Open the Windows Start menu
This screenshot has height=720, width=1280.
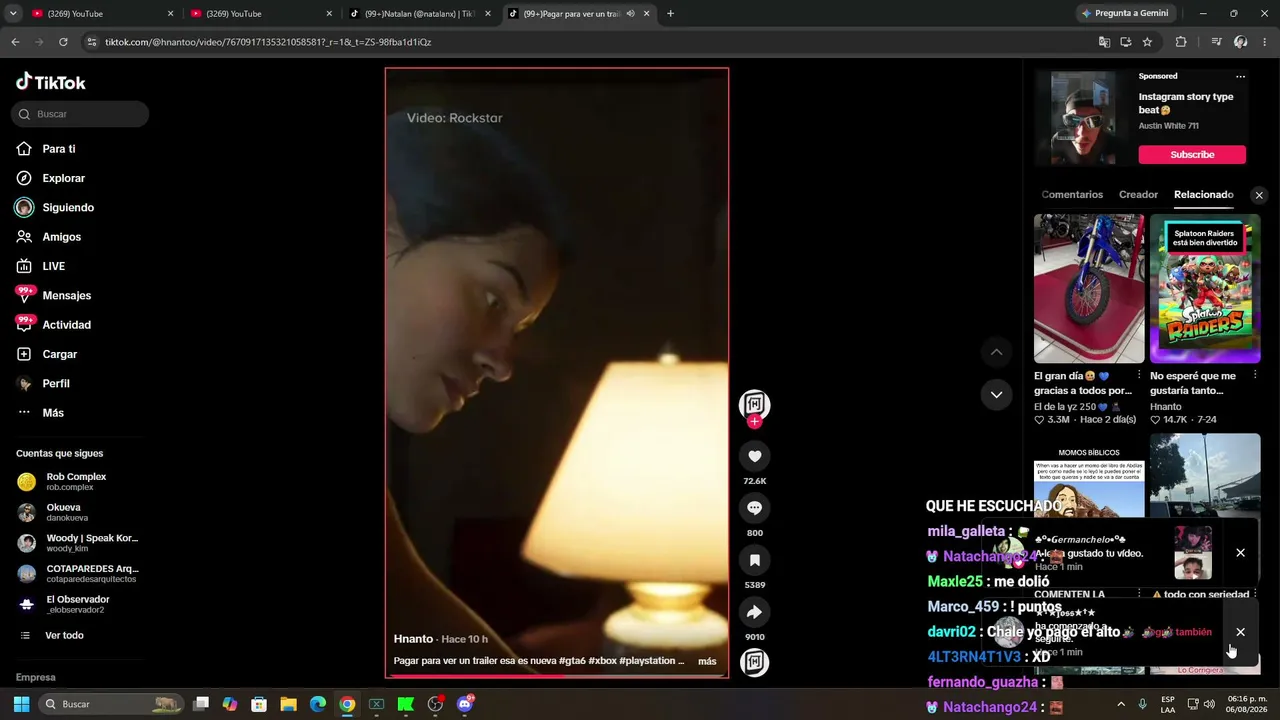click(21, 704)
